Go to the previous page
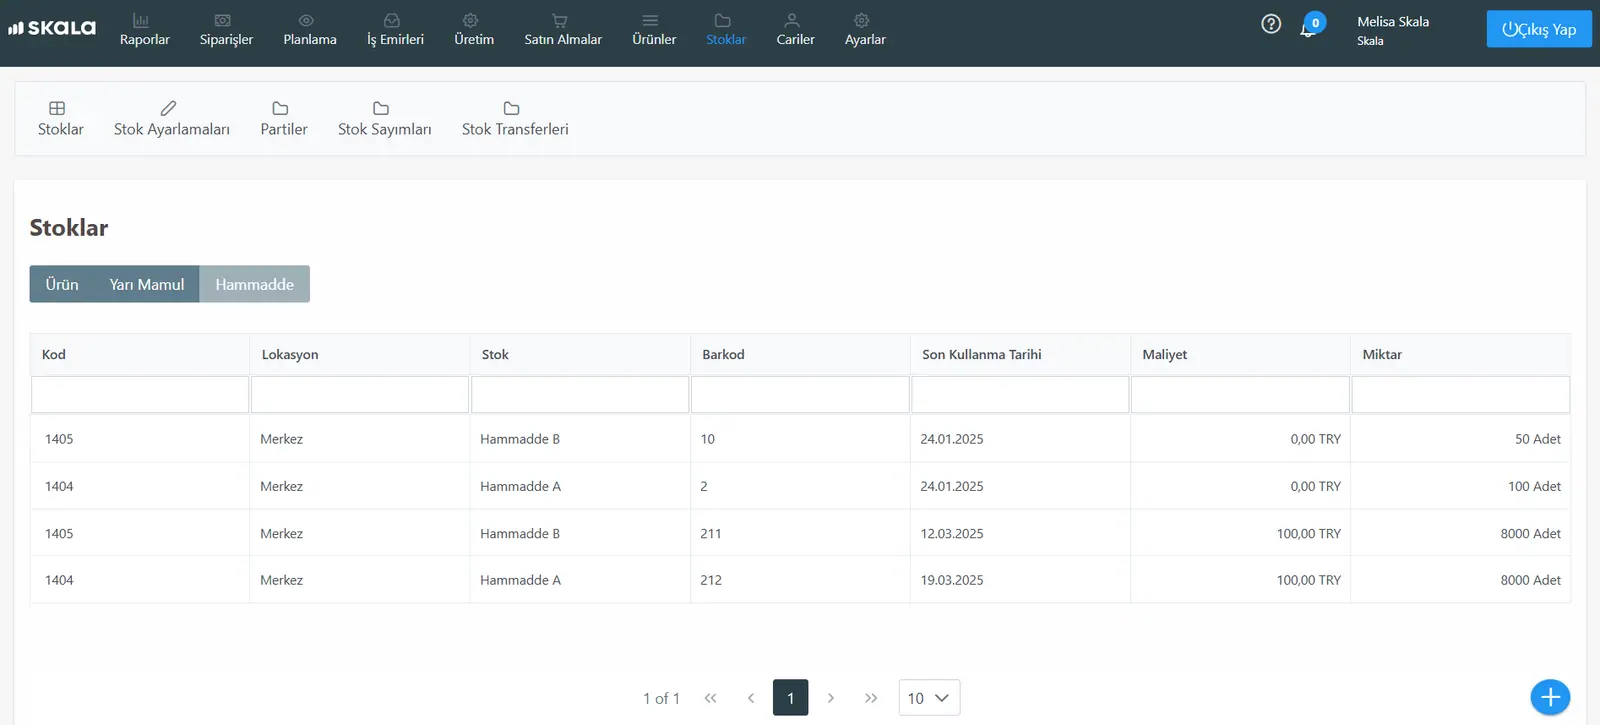1600x725 pixels. coord(751,698)
